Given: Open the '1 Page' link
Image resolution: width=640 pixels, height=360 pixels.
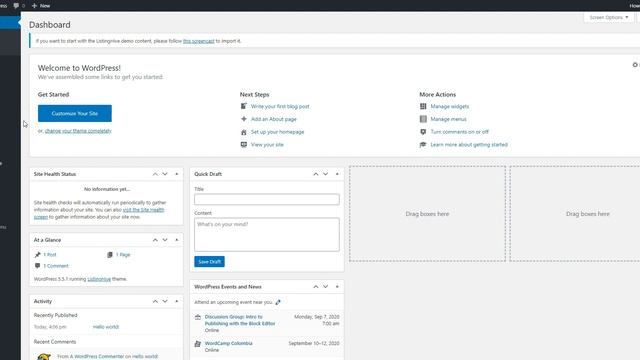Looking at the screenshot, I should pos(123,255).
